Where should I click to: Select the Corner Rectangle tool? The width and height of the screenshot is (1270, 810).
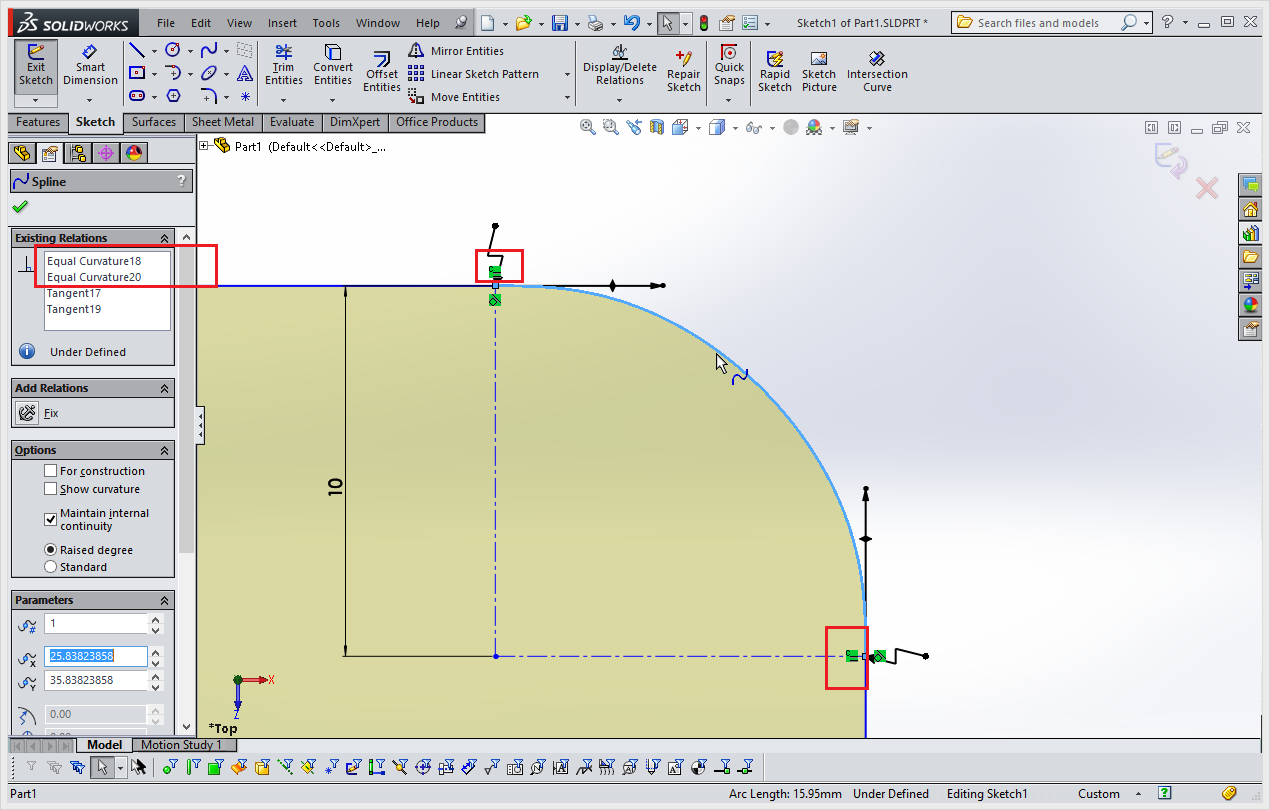click(137, 73)
